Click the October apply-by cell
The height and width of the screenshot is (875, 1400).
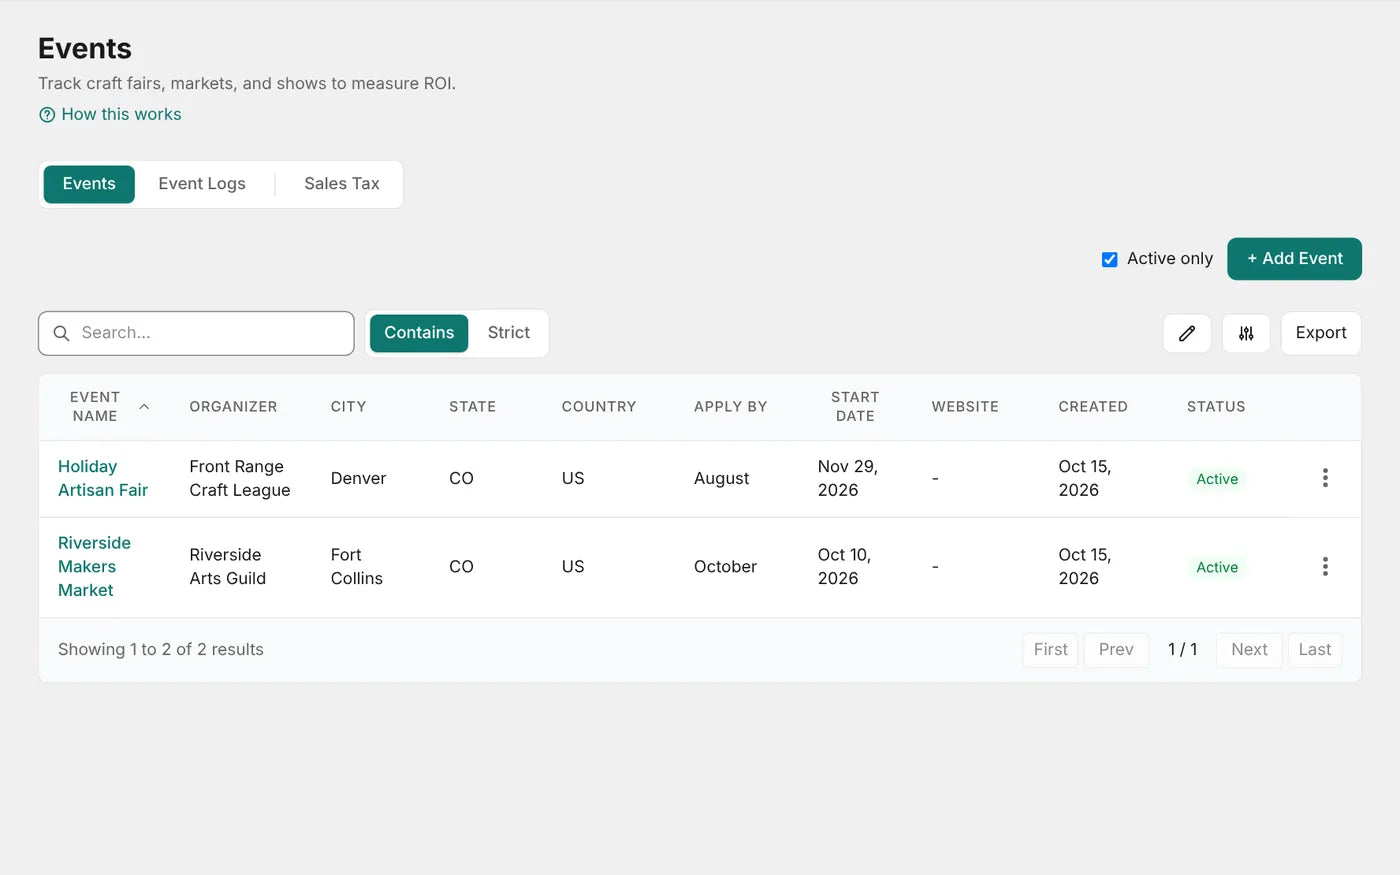pyautogui.click(x=725, y=566)
